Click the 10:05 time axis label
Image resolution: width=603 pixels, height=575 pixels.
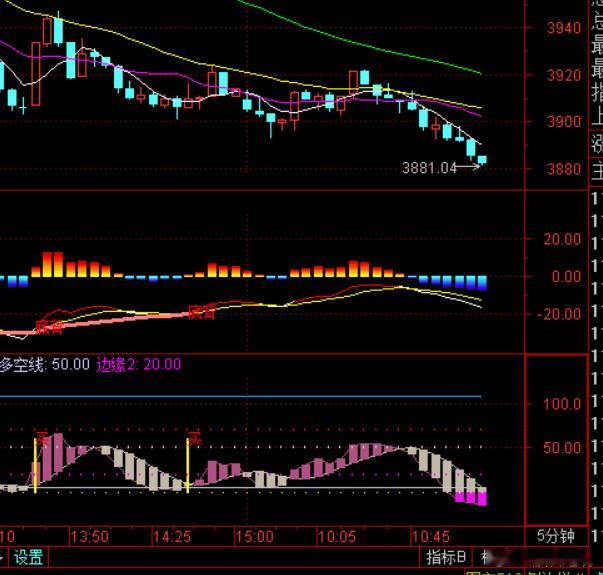point(337,536)
